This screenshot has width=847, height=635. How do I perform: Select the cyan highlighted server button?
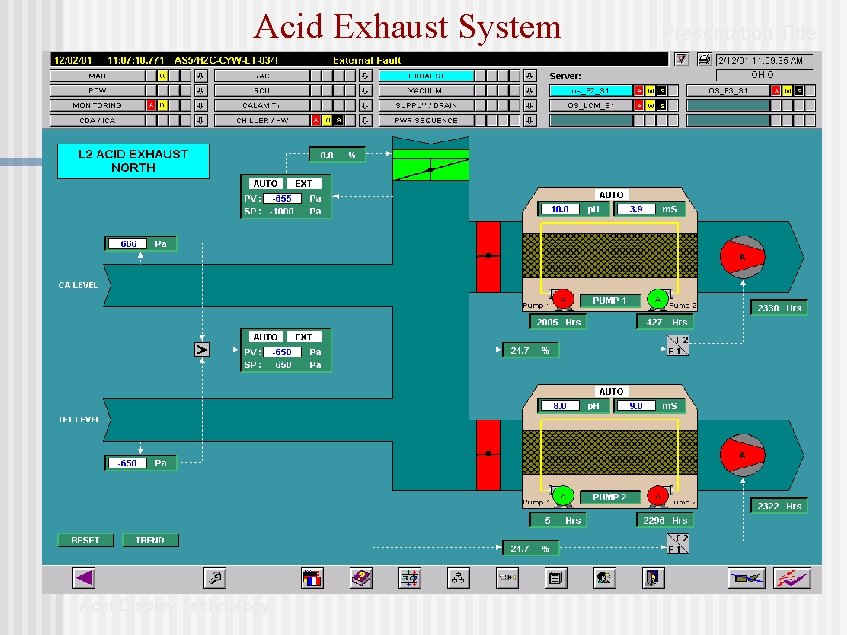coord(591,91)
